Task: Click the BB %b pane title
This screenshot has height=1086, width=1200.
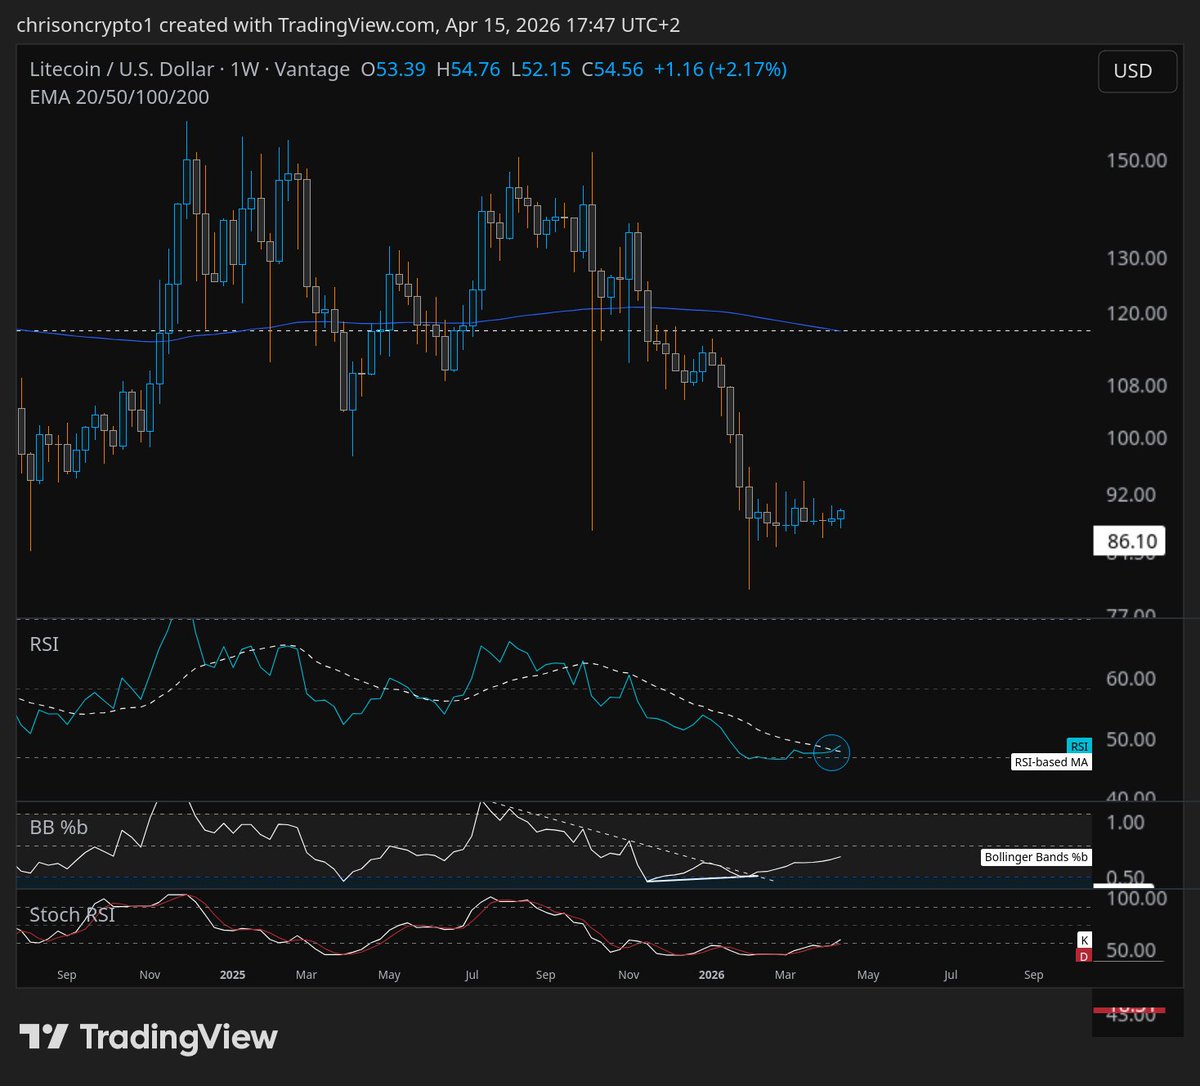Action: point(57,828)
